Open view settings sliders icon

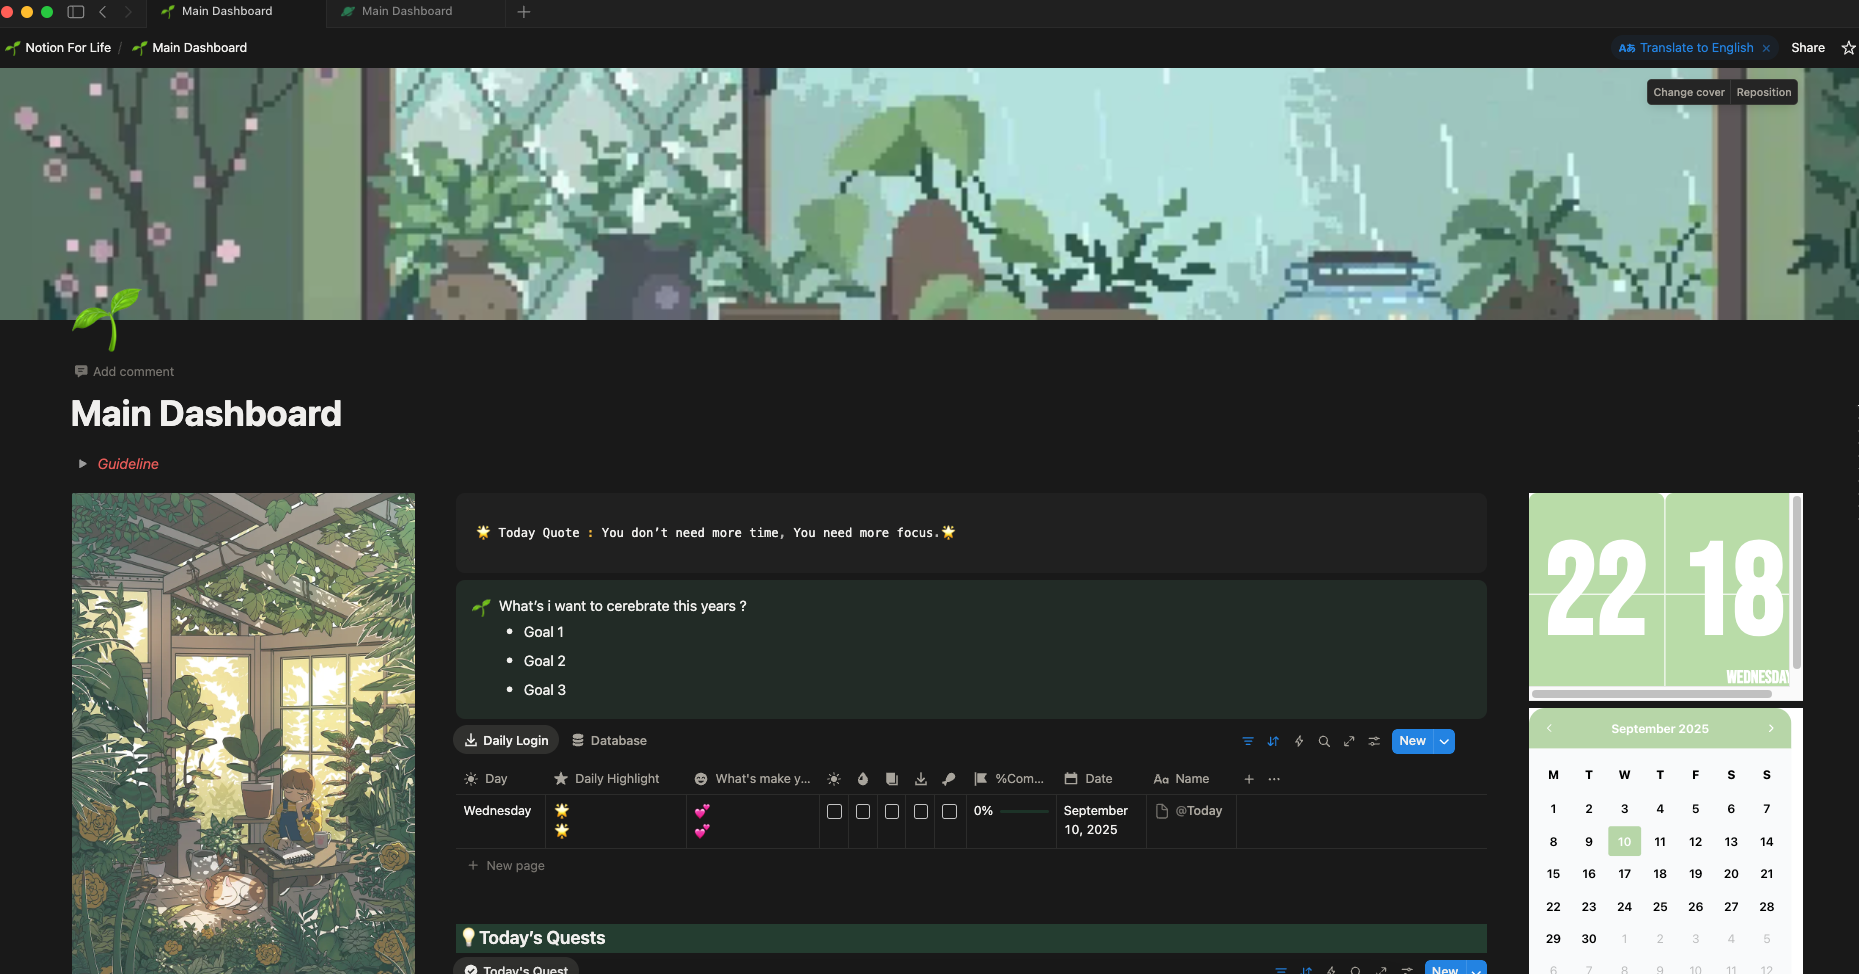coord(1374,741)
